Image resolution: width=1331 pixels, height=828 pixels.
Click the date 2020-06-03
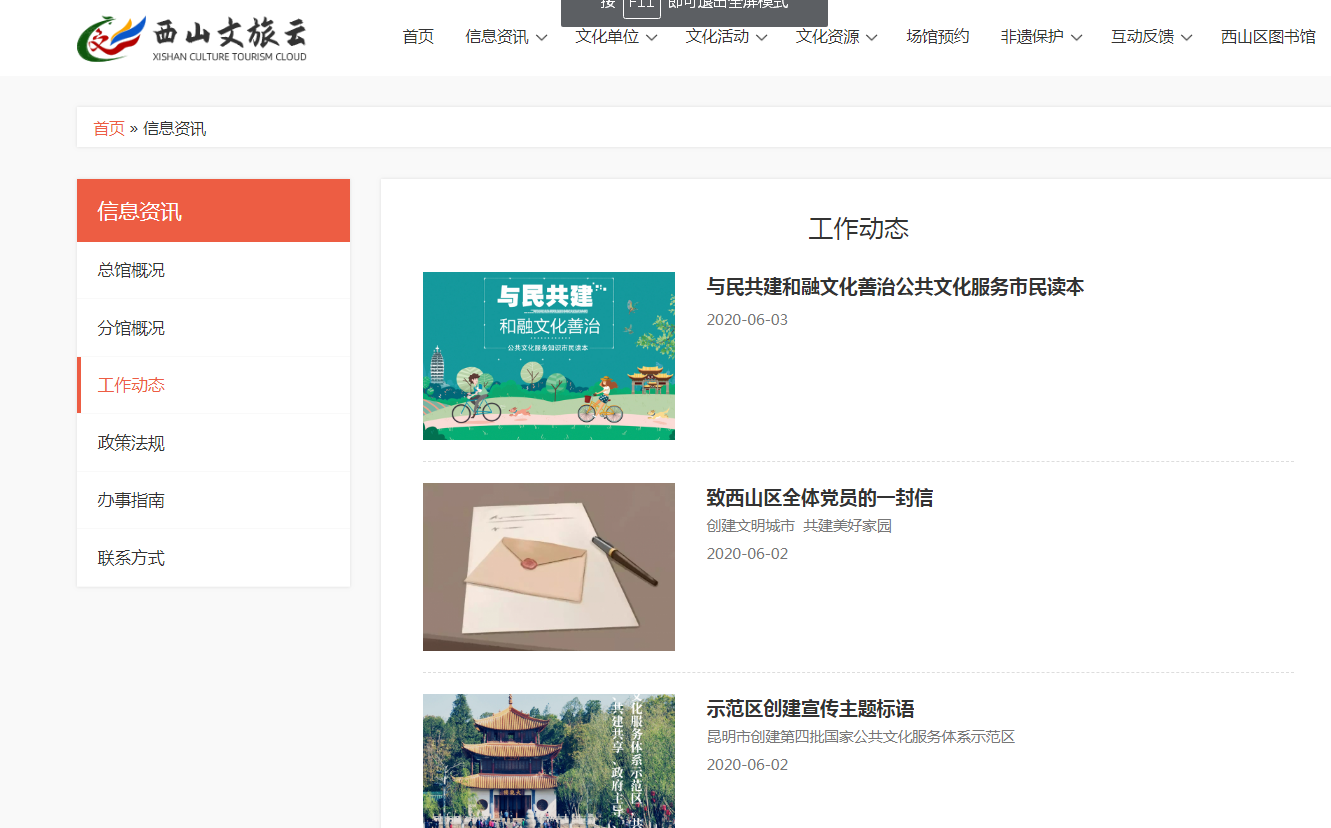click(x=747, y=320)
